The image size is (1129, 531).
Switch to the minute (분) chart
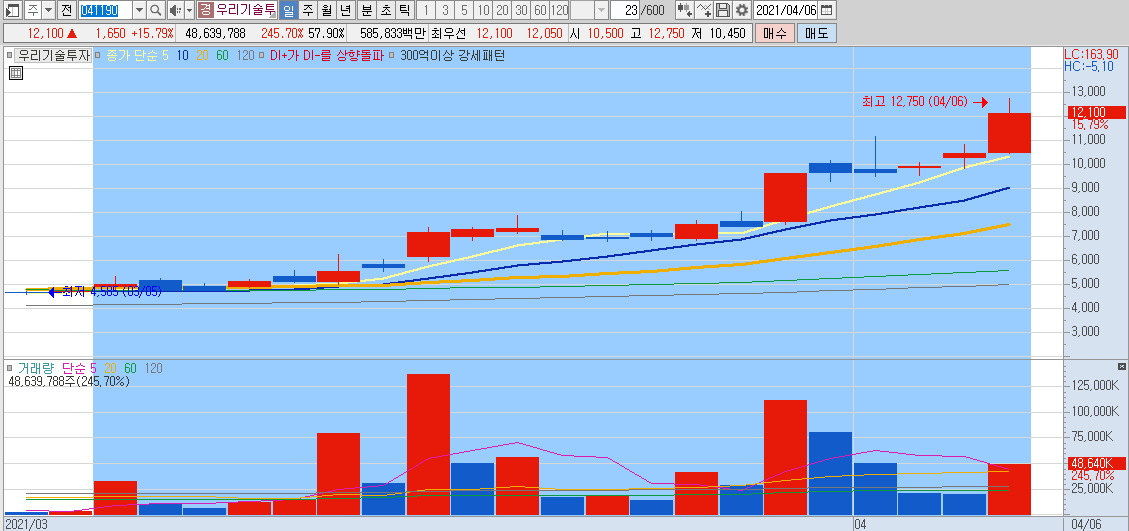[366, 10]
